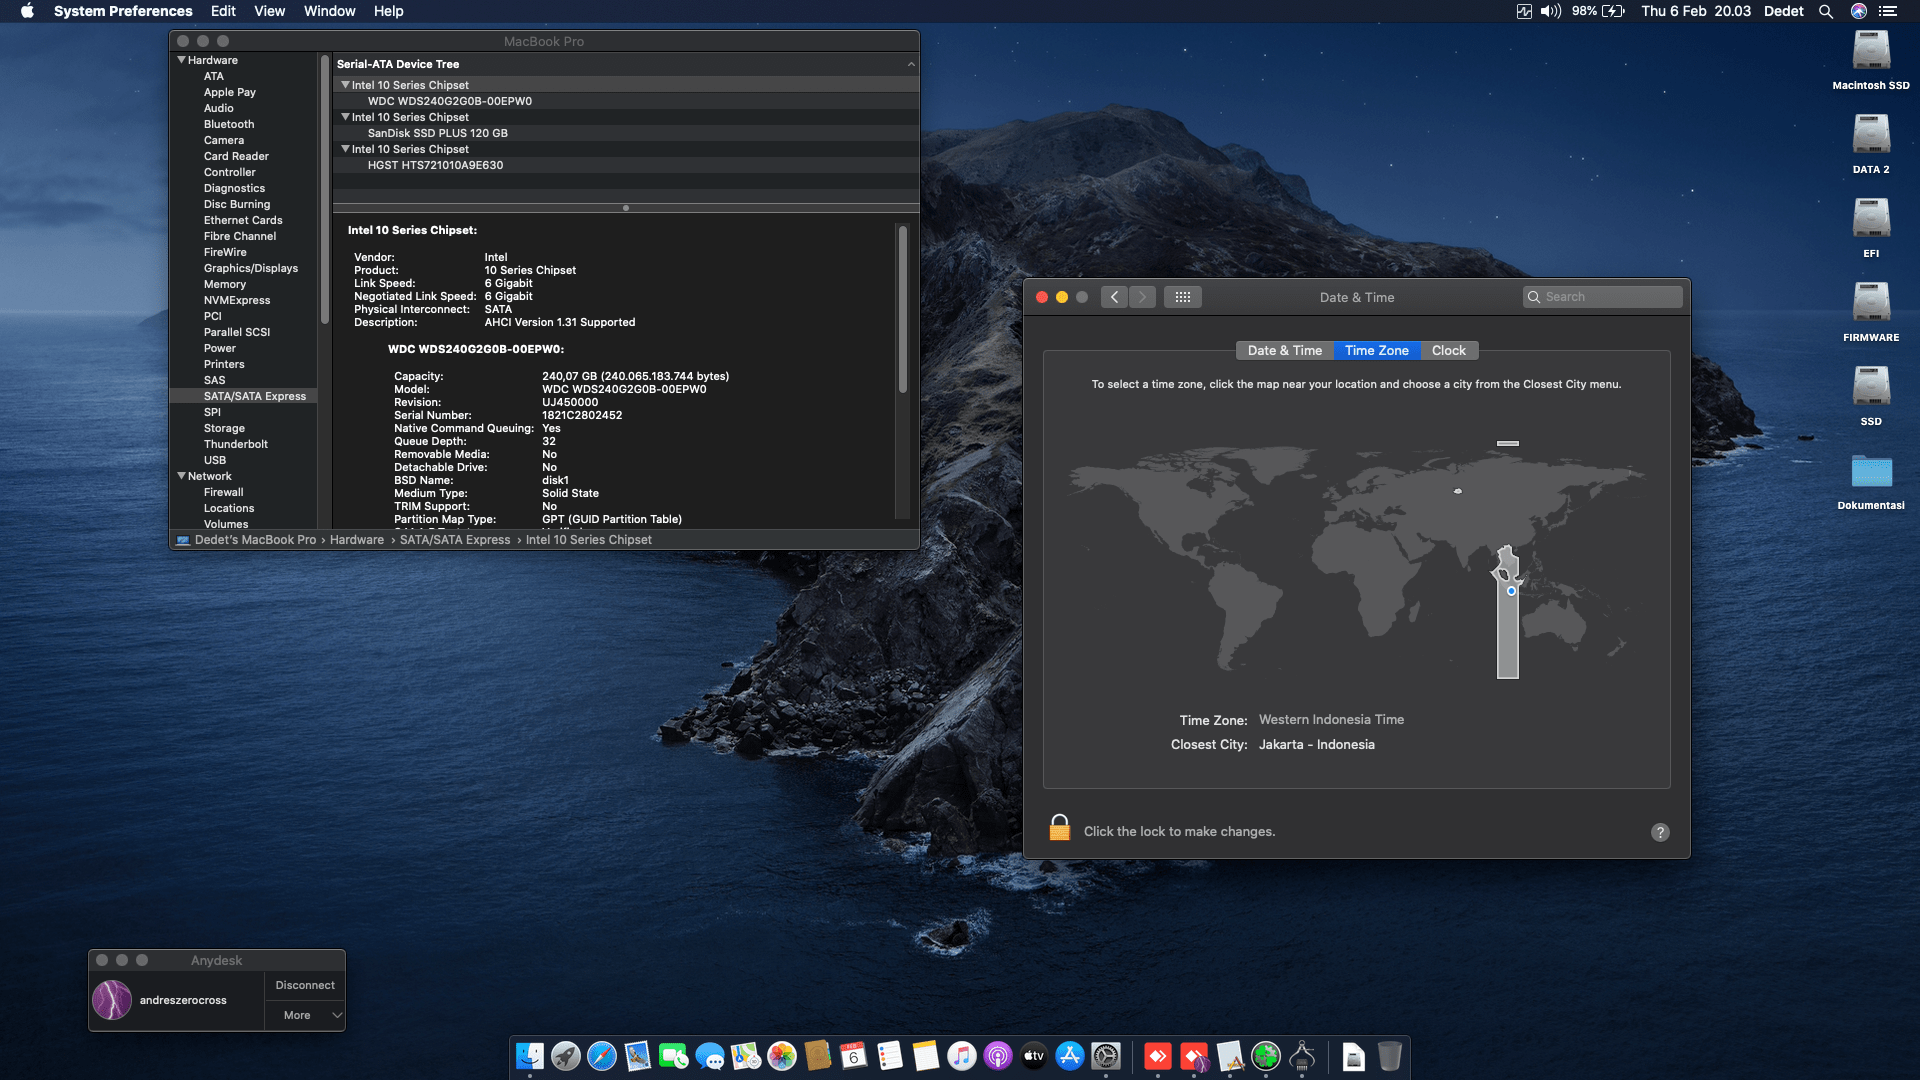
Task: Click the lock to make changes
Action: 1060,828
